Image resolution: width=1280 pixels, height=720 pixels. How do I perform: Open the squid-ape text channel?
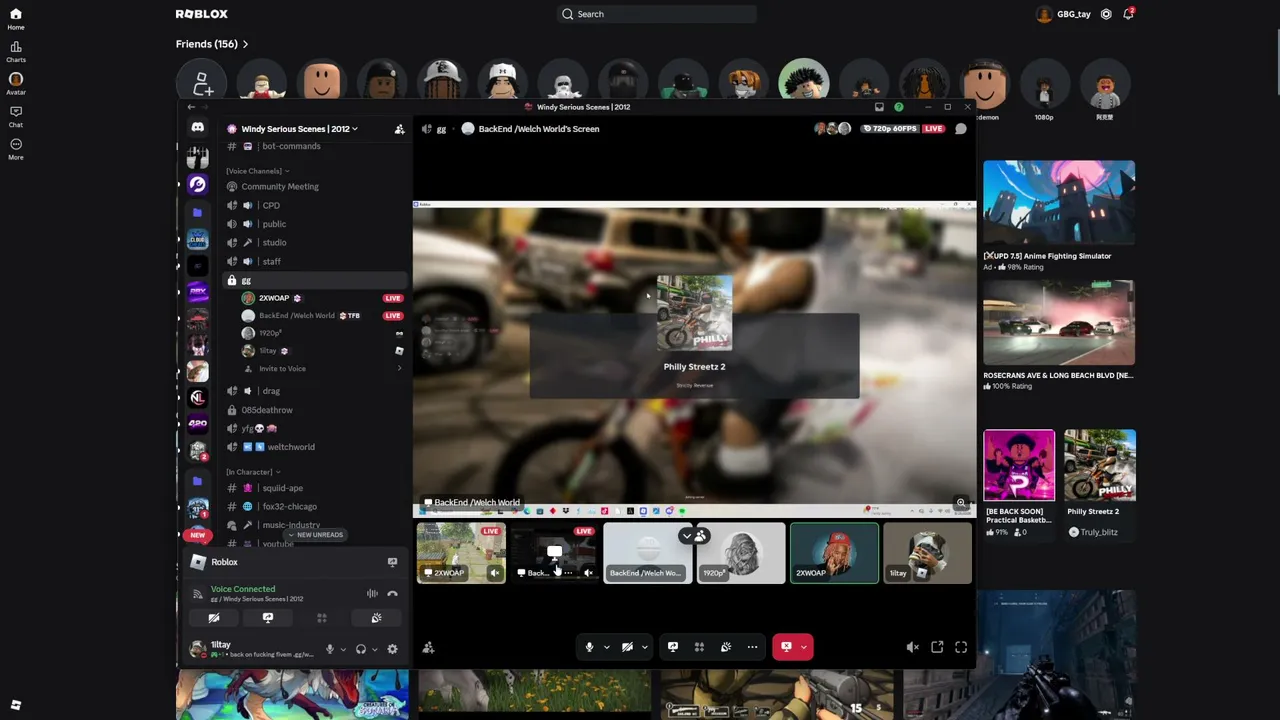pyautogui.click(x=315, y=488)
